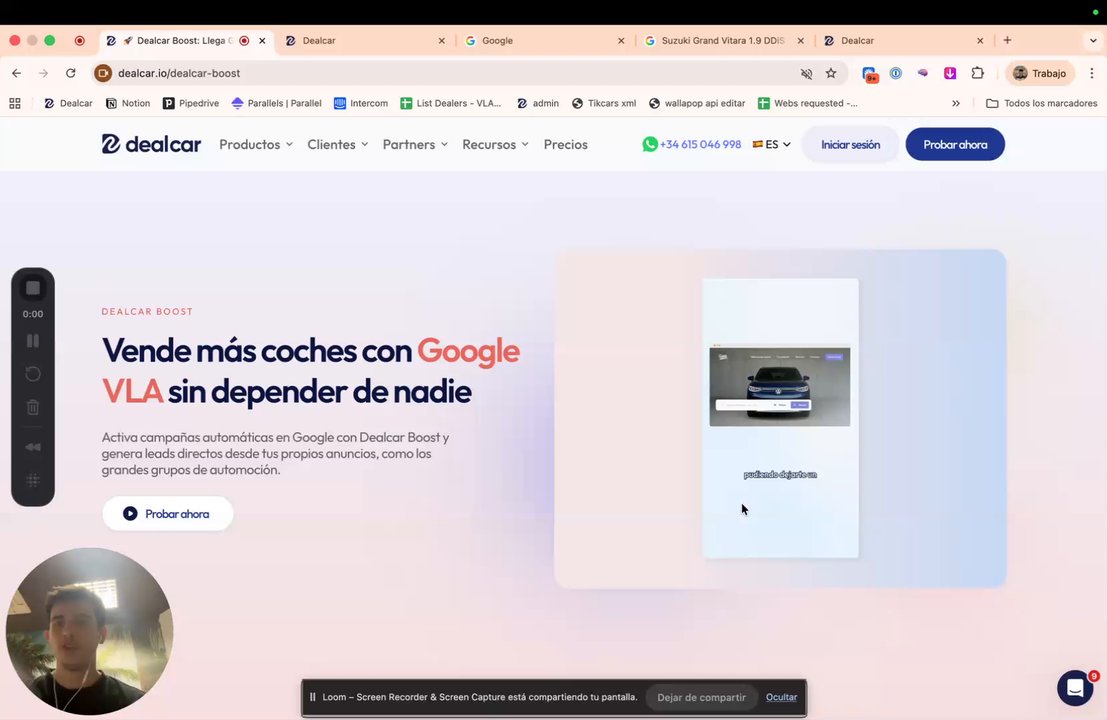
Task: Open the Tikcars xml bookmark
Action: 604,103
